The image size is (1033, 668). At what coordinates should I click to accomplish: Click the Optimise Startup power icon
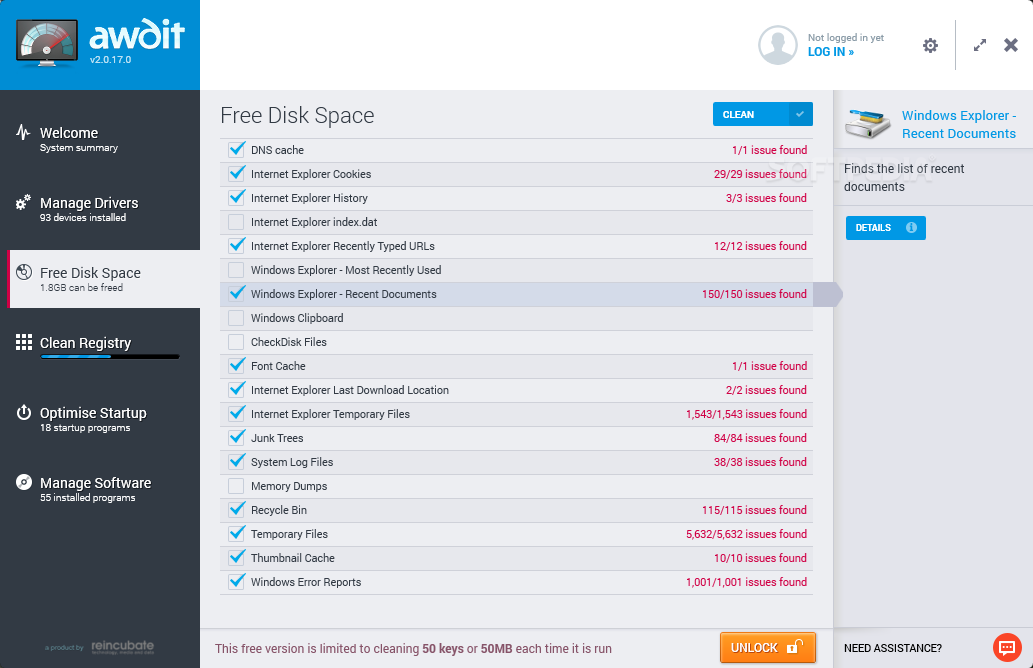[x=24, y=412]
